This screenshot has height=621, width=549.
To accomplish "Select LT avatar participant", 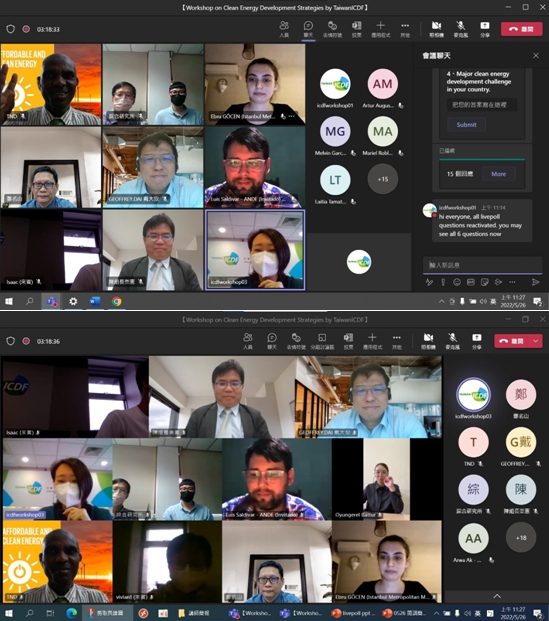I will click(335, 180).
